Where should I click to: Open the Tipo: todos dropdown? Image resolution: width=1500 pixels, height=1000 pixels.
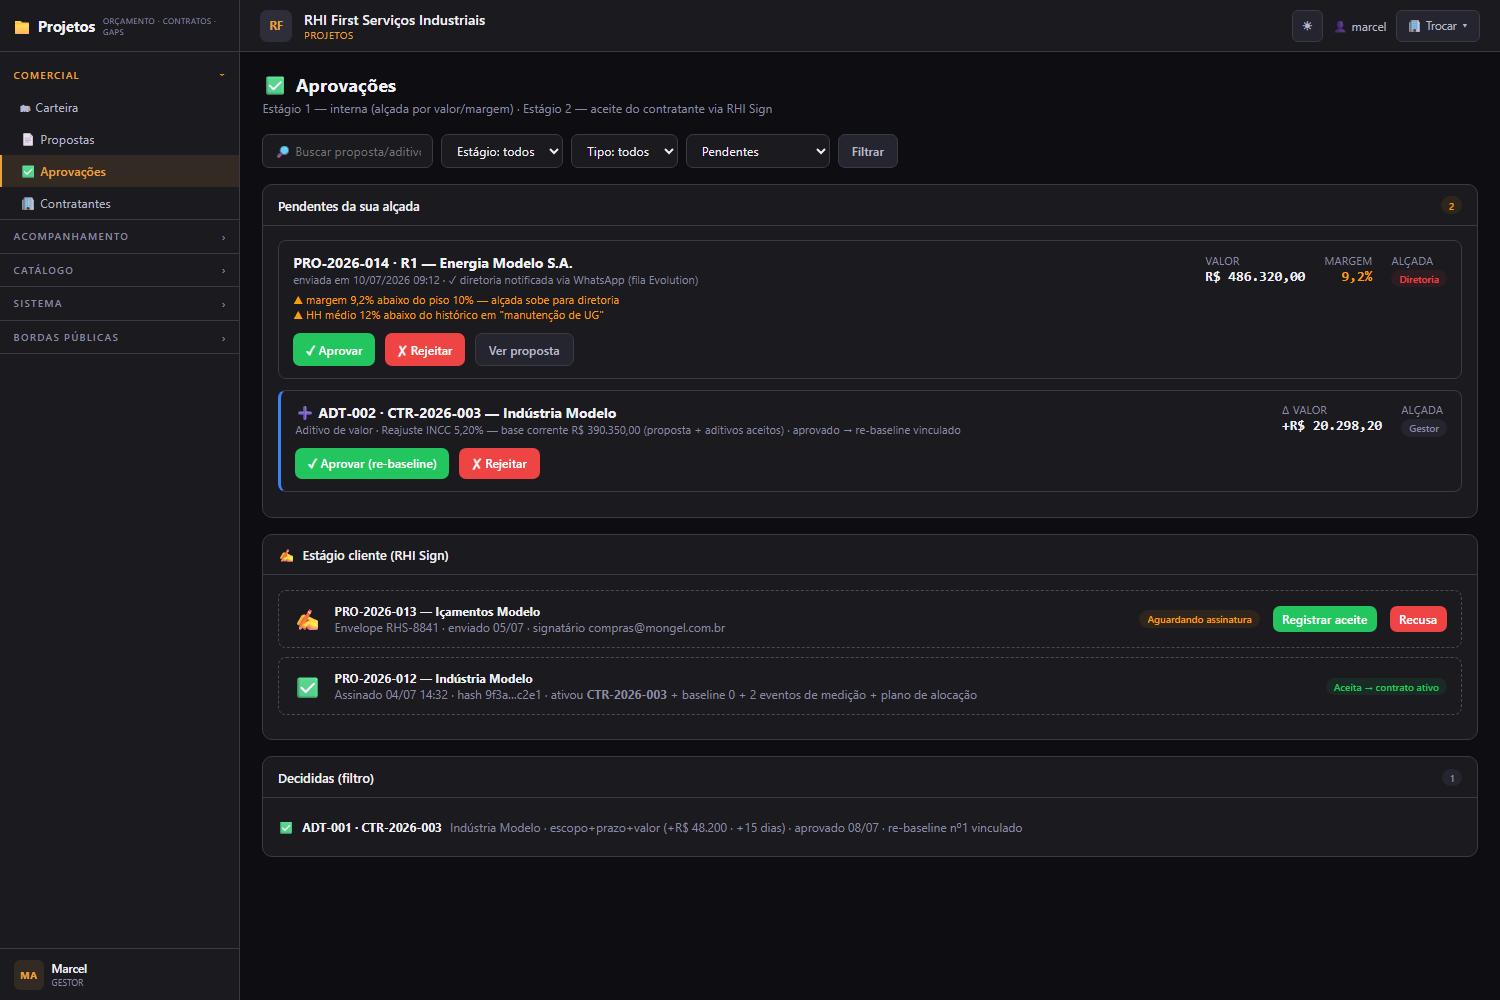(625, 151)
